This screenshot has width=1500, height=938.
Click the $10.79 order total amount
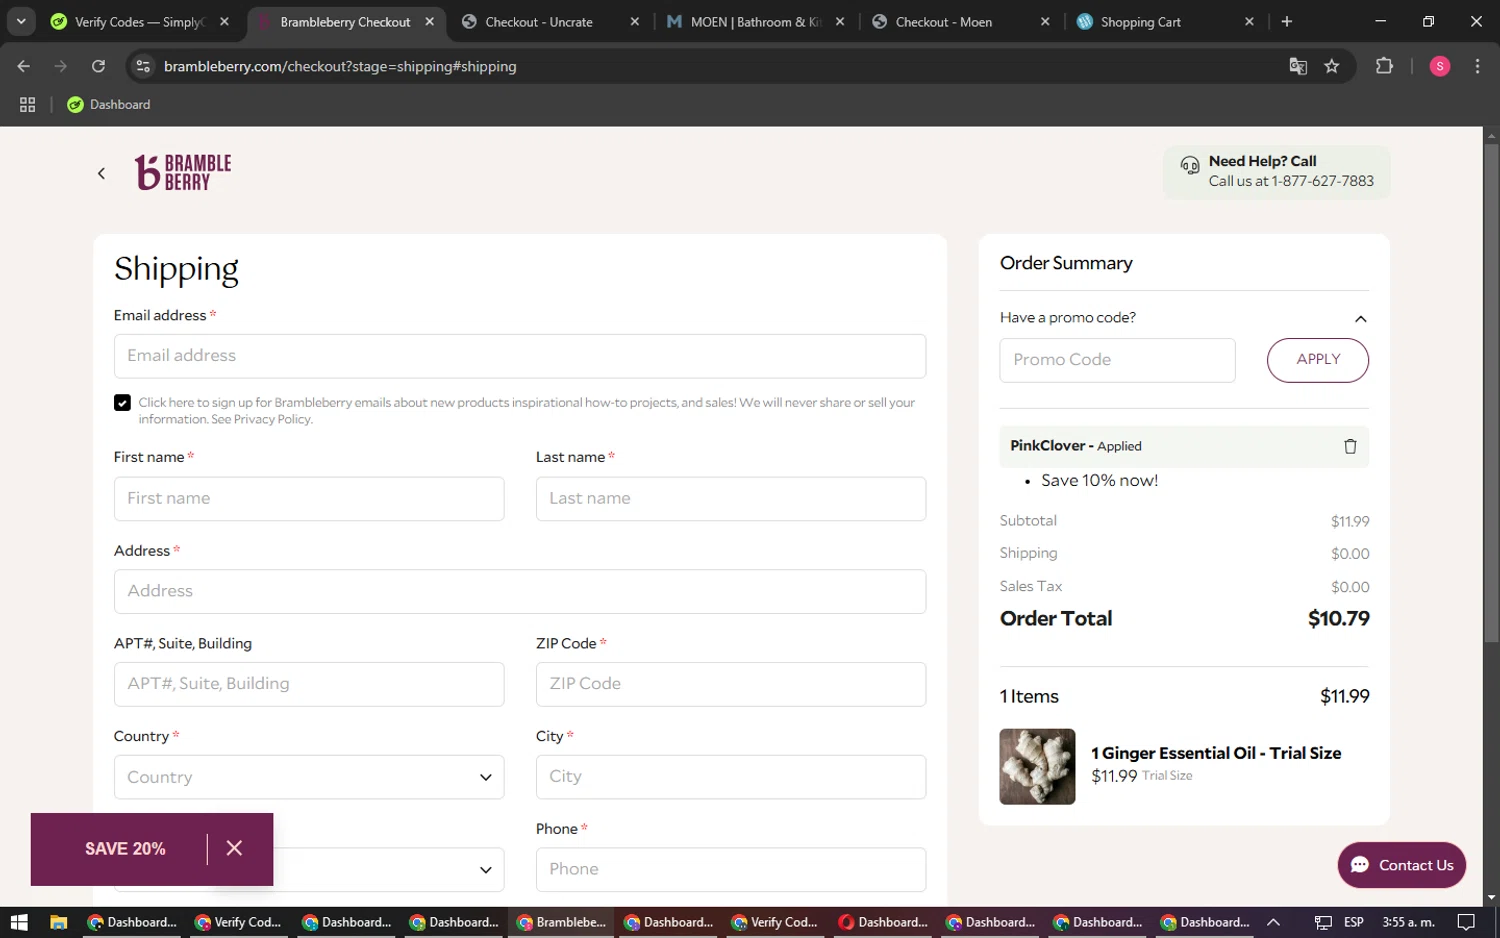coord(1338,619)
